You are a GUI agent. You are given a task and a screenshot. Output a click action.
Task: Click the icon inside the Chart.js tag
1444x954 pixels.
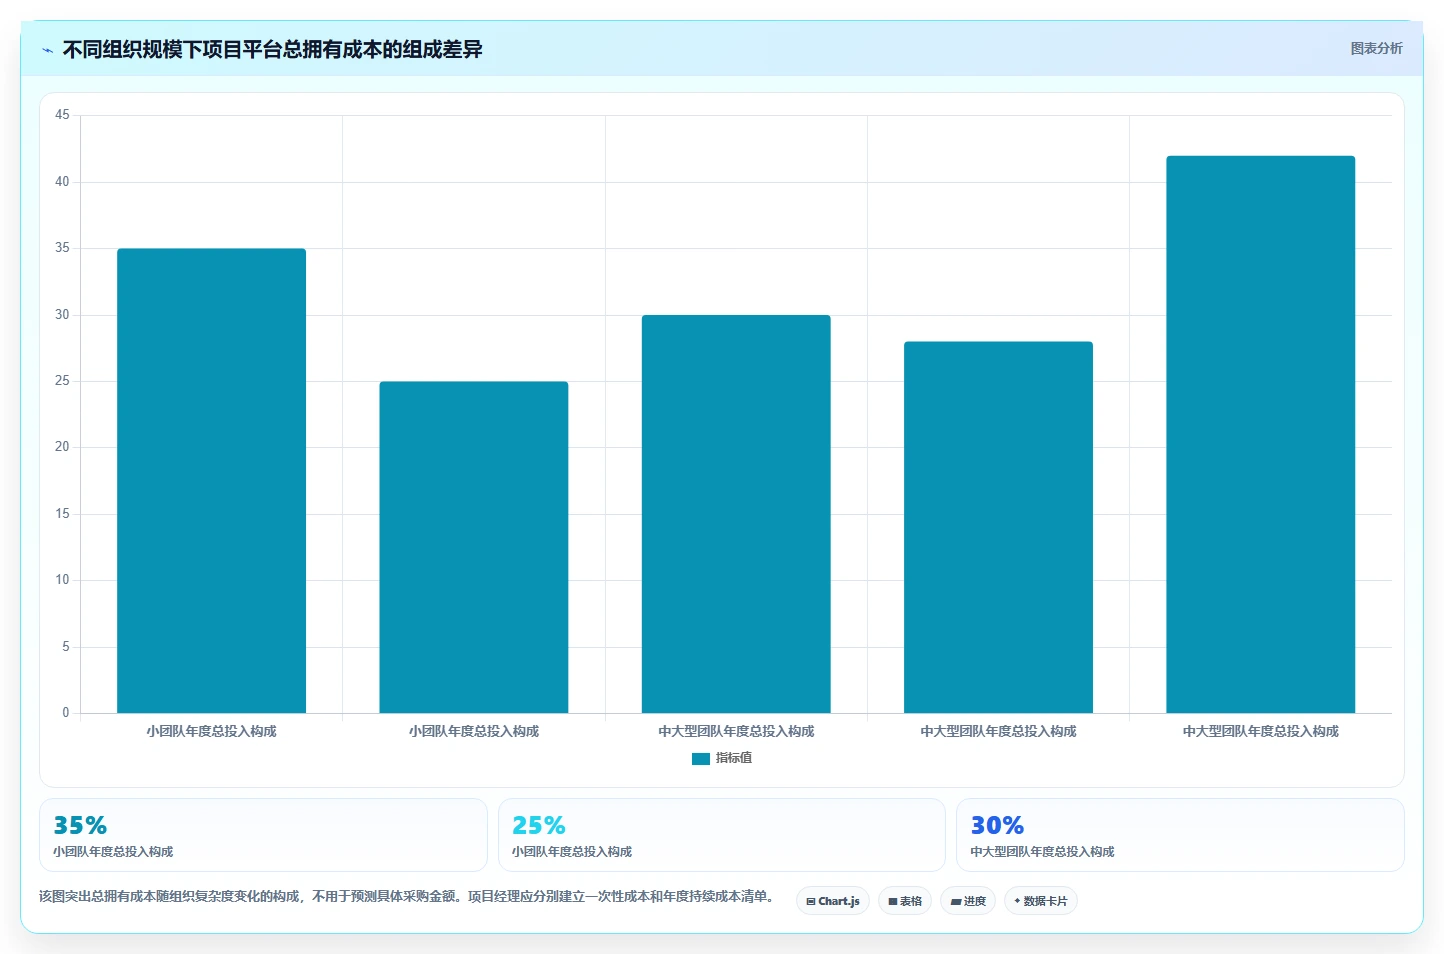(x=811, y=901)
